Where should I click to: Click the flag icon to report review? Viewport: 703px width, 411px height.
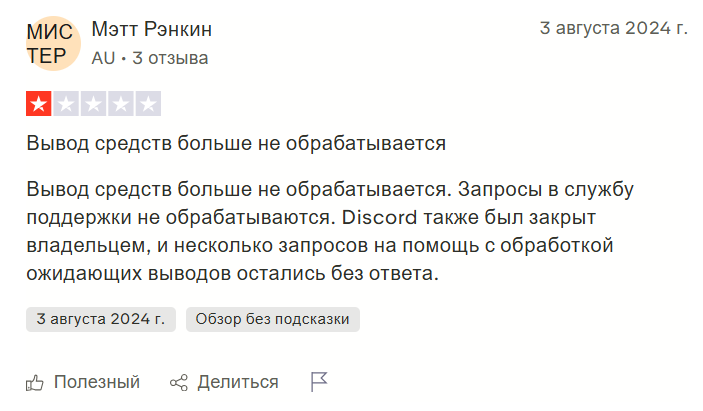(x=319, y=382)
